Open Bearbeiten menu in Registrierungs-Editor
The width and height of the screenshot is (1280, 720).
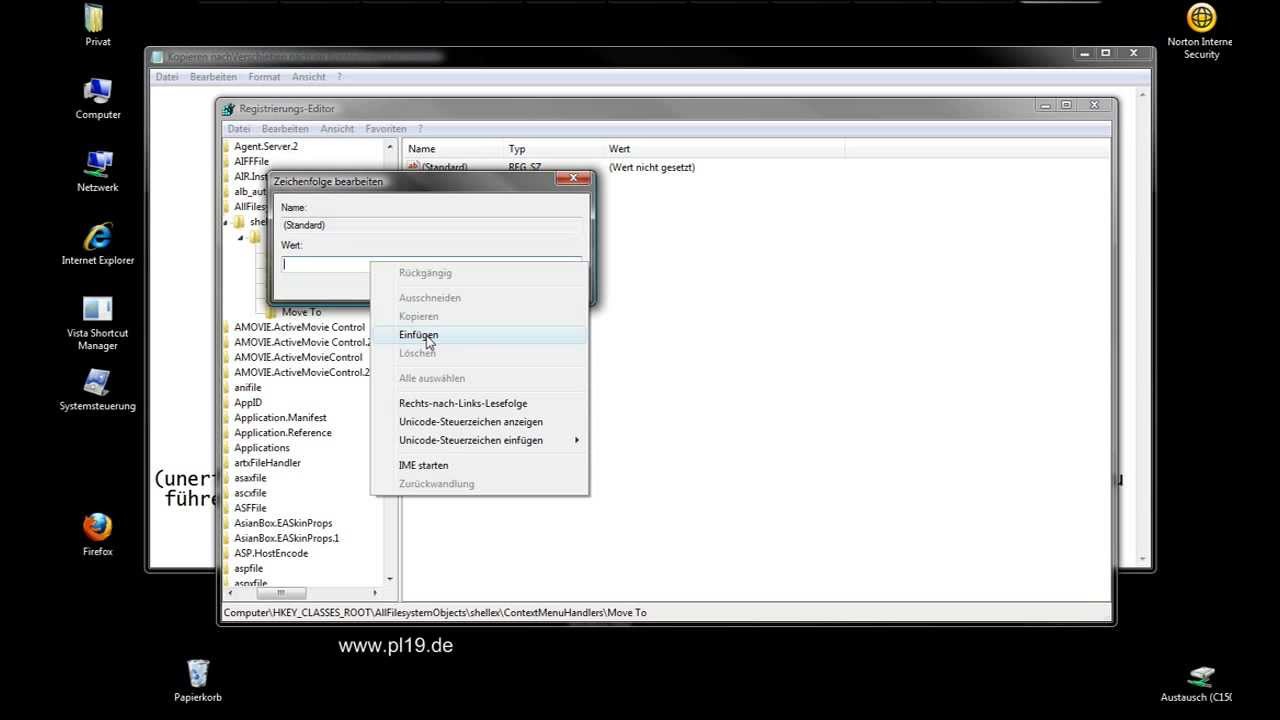[285, 129]
